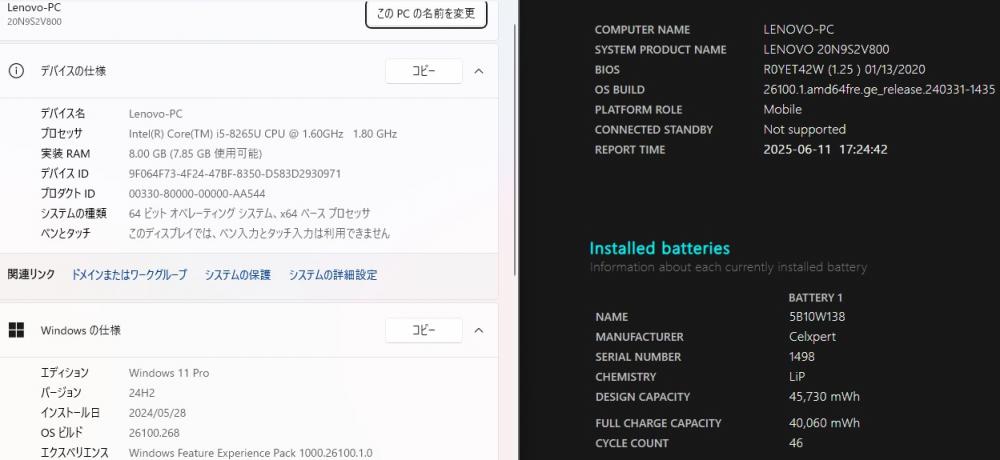The height and width of the screenshot is (460, 1000).
Task: Select CONNECTED STANDBY value Not supported
Action: tap(804, 130)
